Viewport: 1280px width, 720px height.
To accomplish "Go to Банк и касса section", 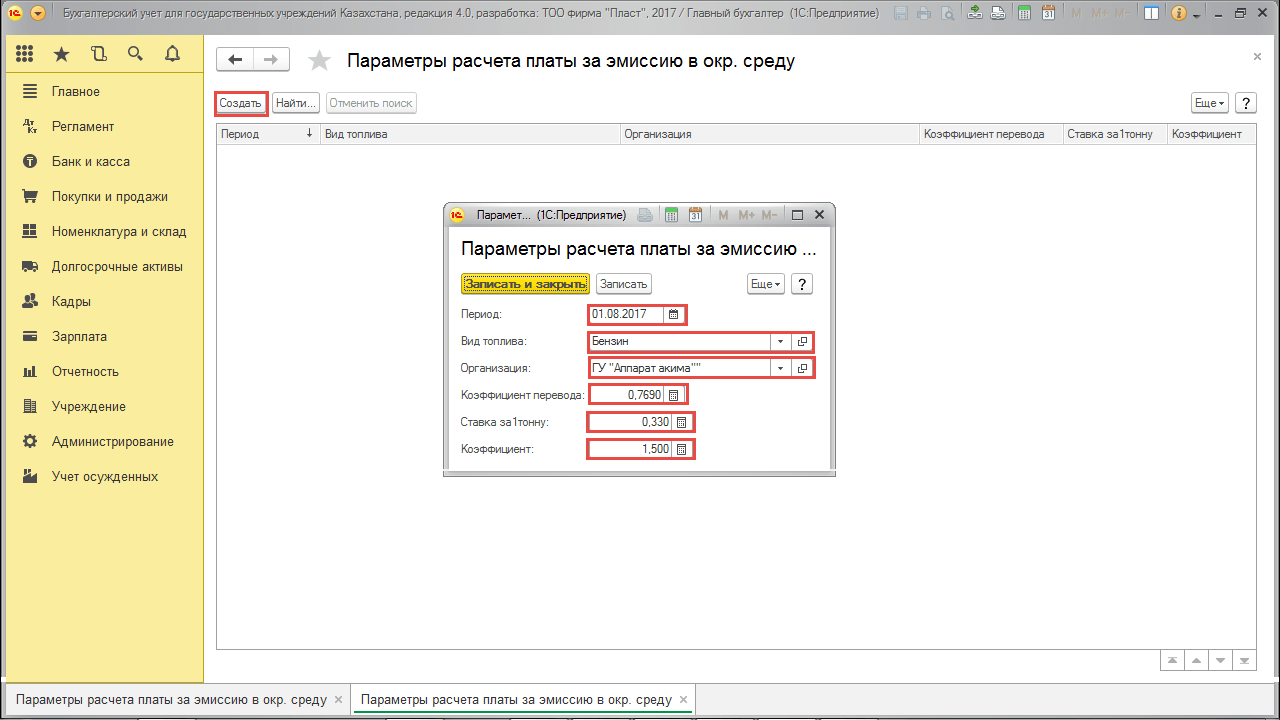I will pyautogui.click(x=90, y=161).
